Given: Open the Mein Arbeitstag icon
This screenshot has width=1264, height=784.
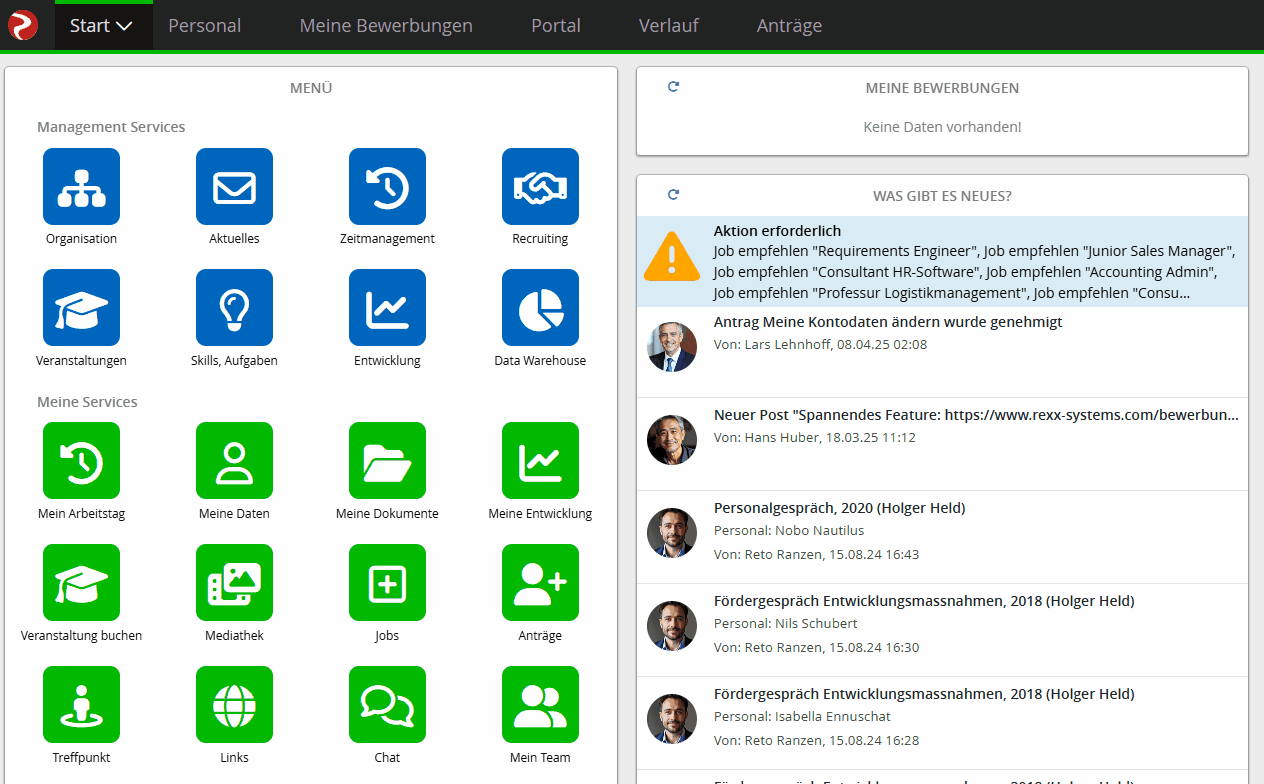Looking at the screenshot, I should pos(81,460).
